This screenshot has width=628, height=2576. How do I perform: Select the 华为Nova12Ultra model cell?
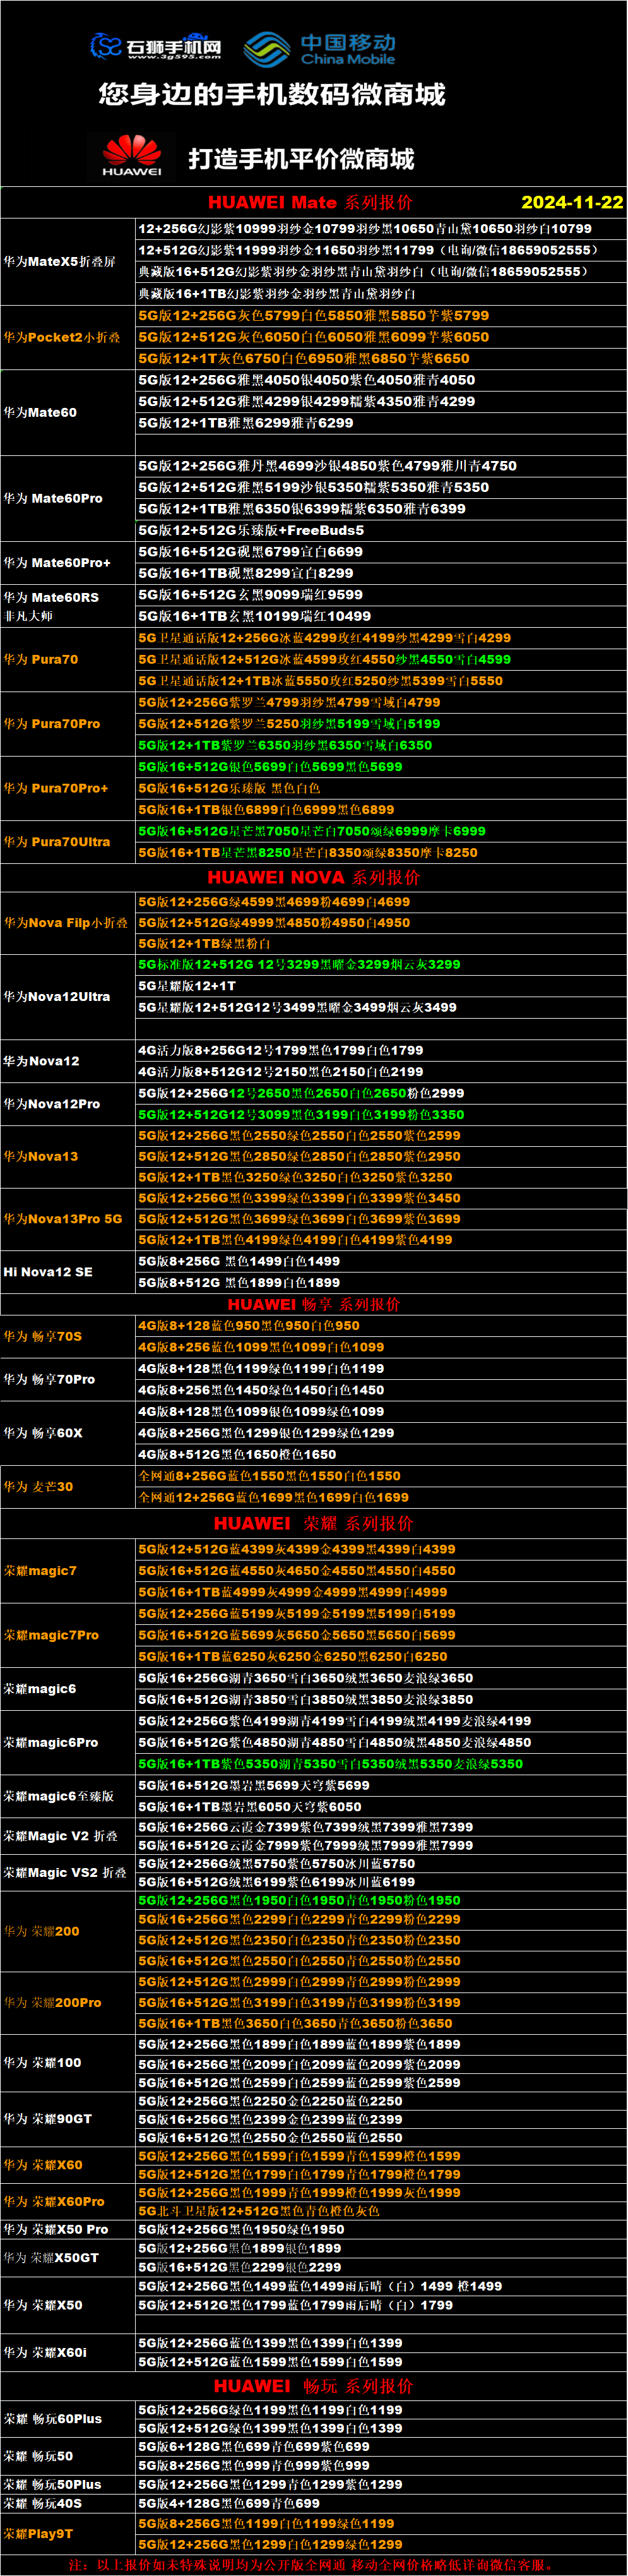[x=67, y=997]
